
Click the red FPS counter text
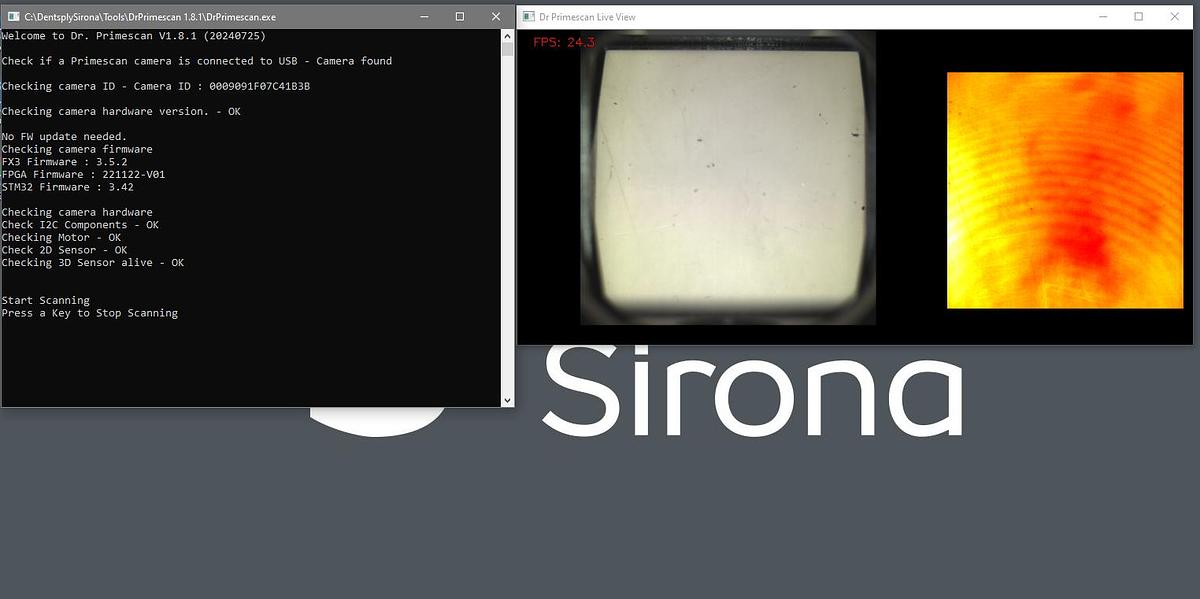click(564, 42)
